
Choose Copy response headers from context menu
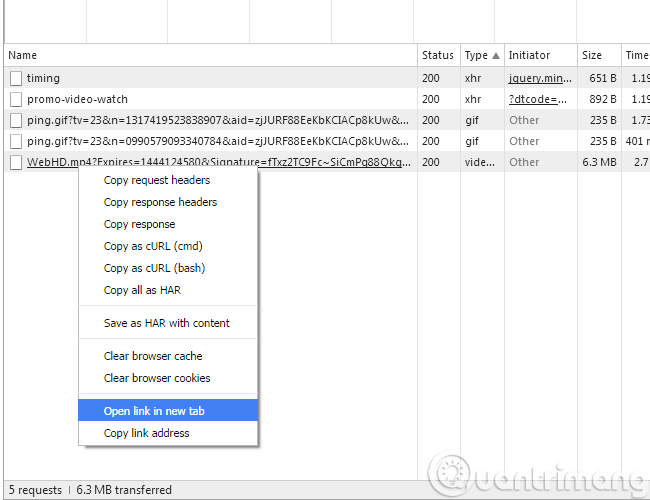pyautogui.click(x=160, y=203)
